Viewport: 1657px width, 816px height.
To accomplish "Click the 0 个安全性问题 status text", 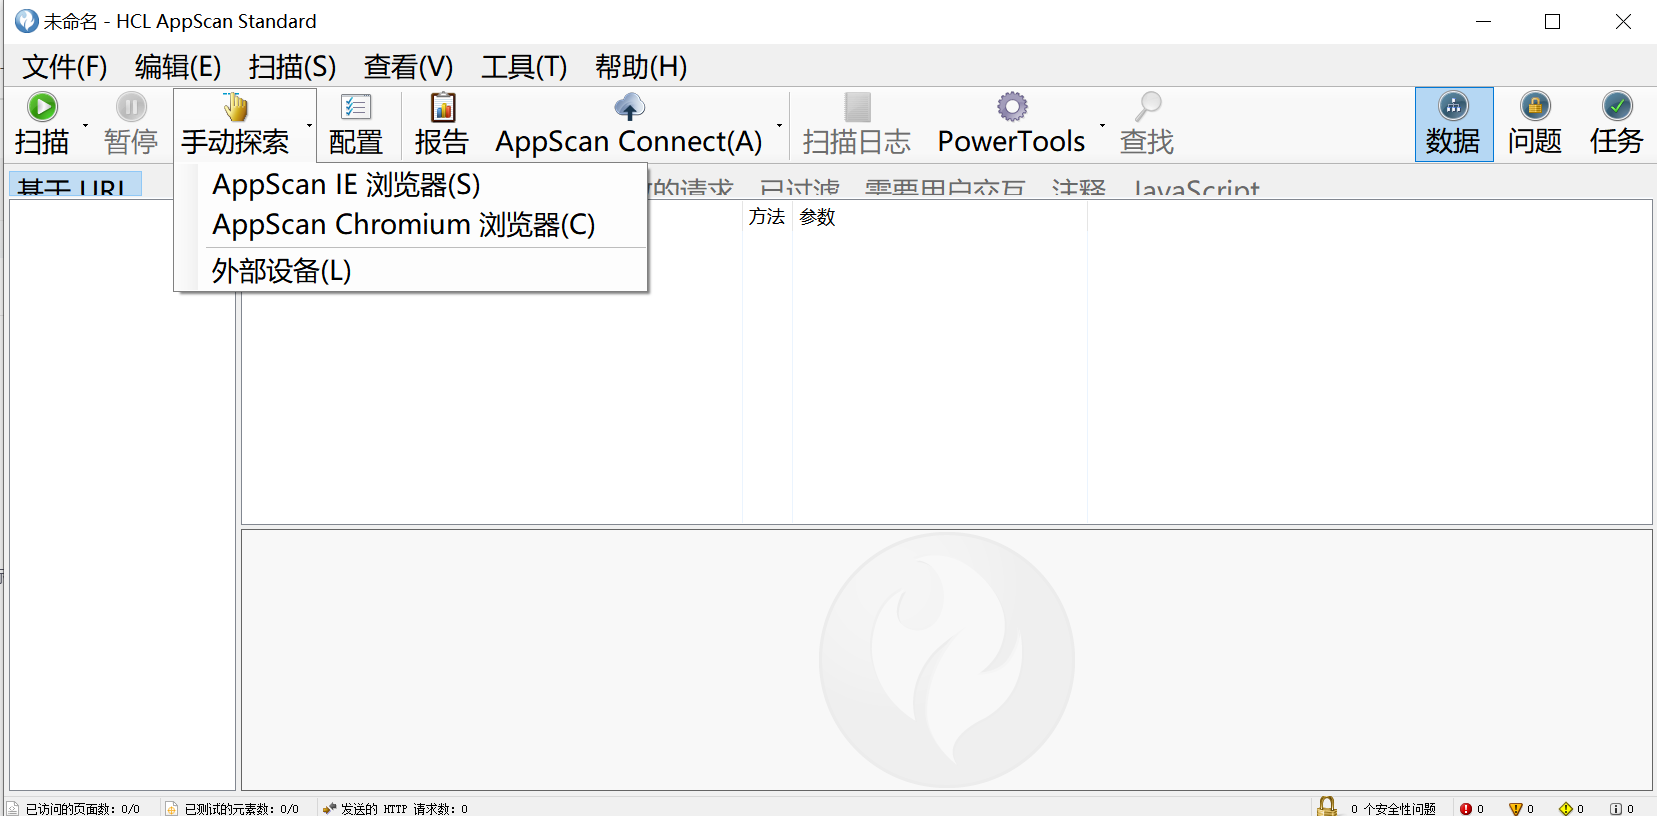I will tap(1393, 809).
